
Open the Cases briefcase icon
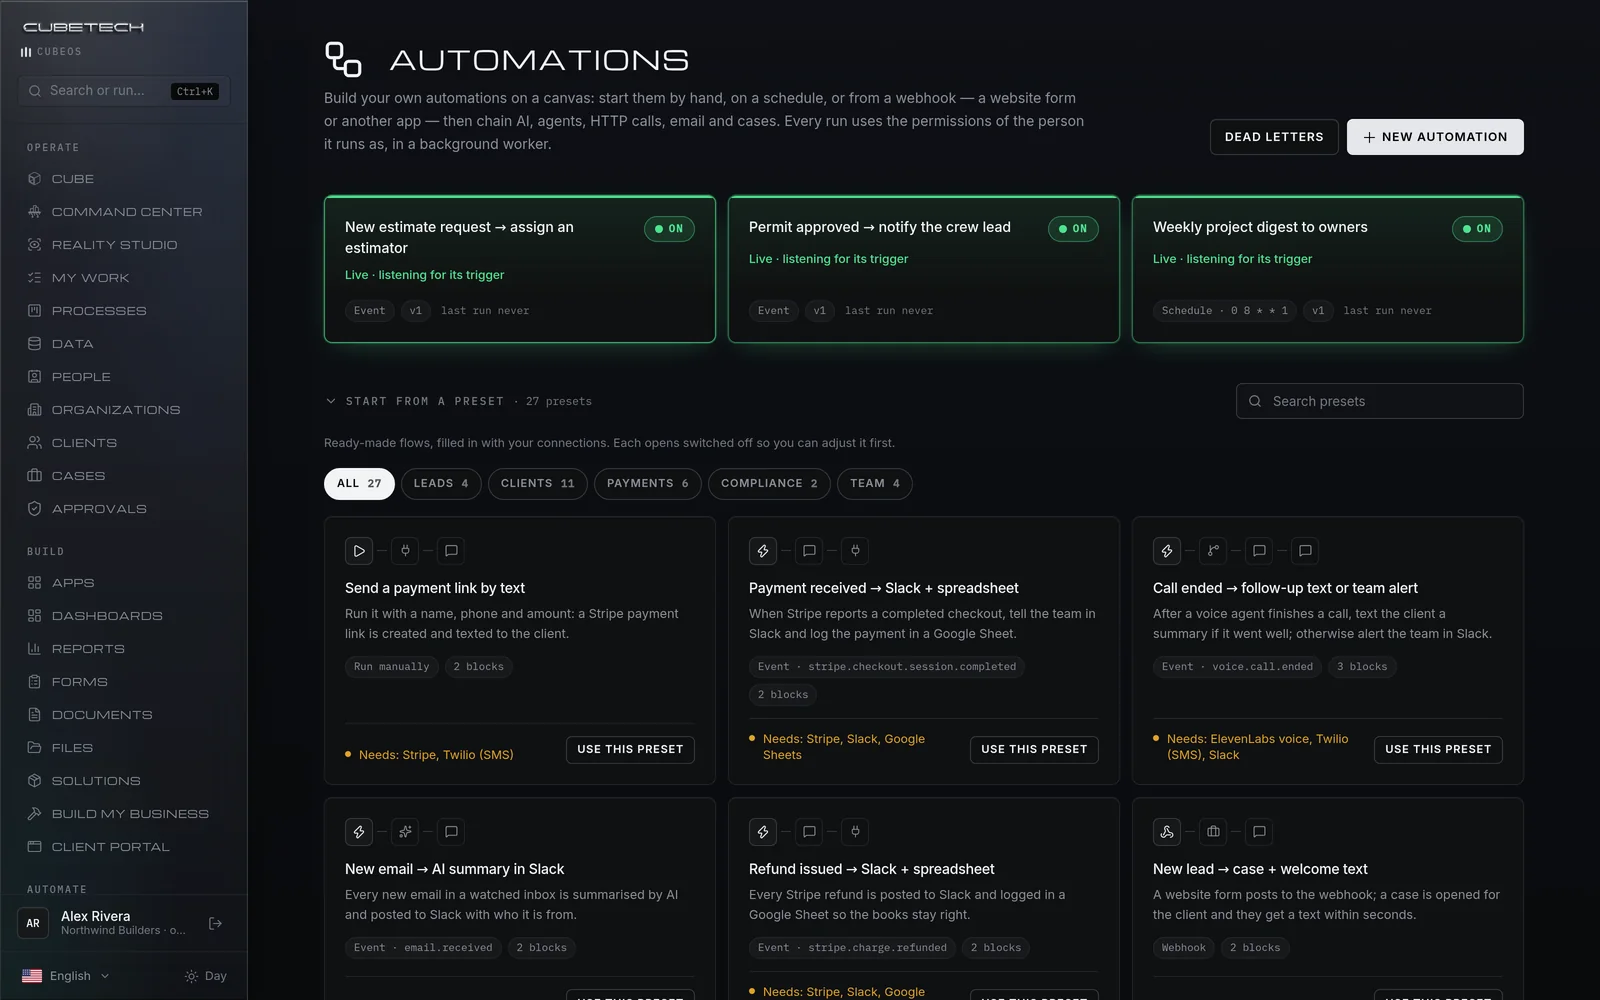(35, 476)
